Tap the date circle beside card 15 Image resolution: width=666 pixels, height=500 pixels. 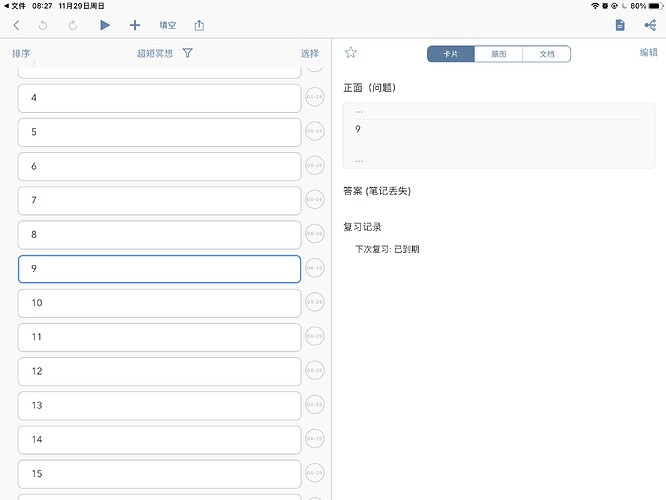(x=315, y=473)
